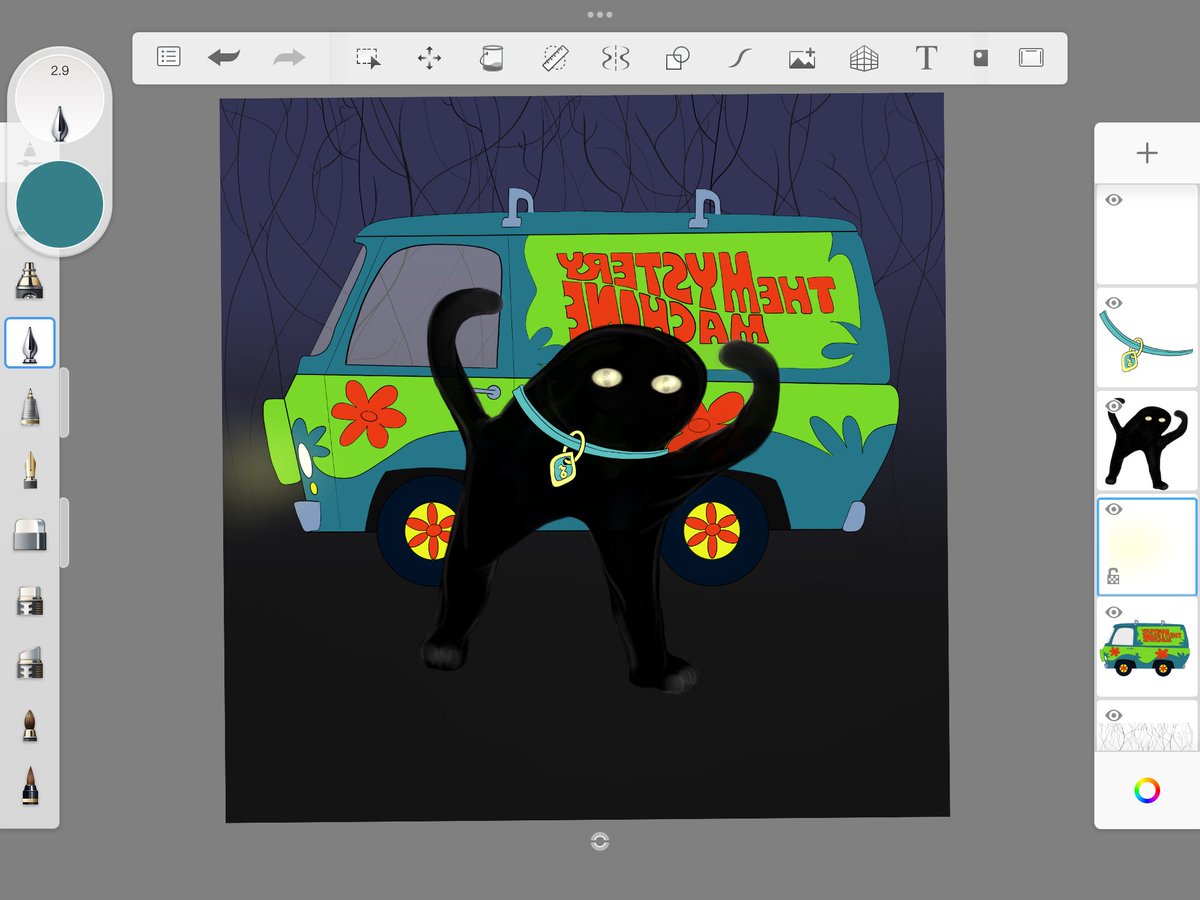
Task: Activate the move/transform tool
Action: (x=429, y=58)
